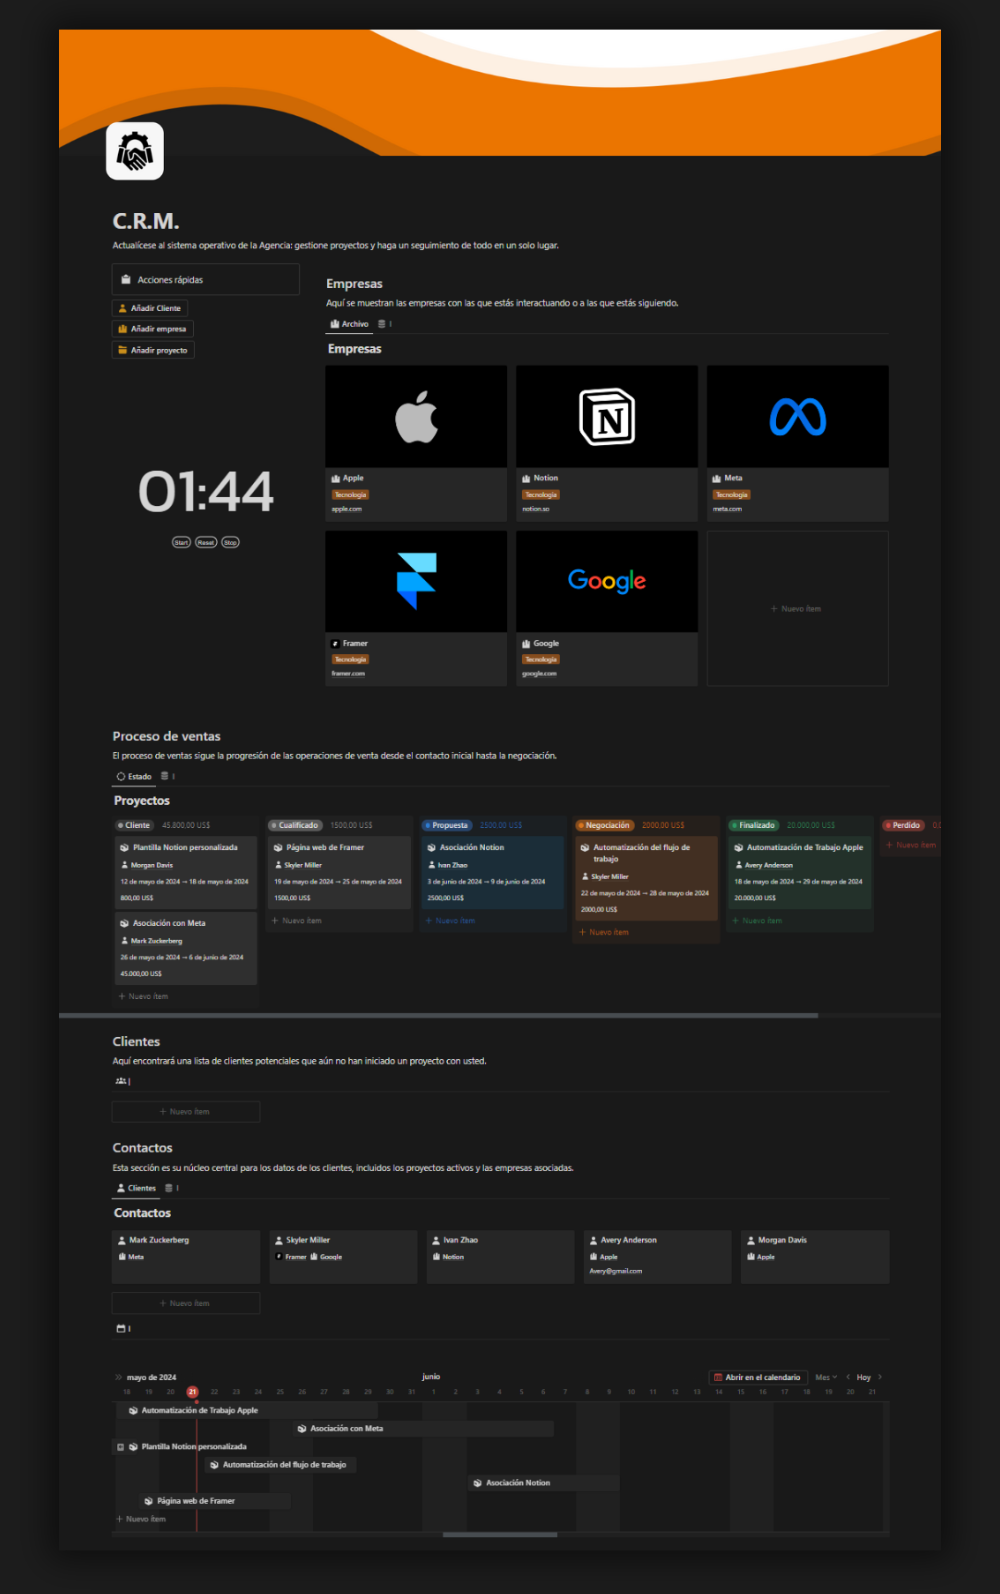Add new item below the contacts gallery
Viewport: 1000px width, 1594px height.
click(186, 1303)
